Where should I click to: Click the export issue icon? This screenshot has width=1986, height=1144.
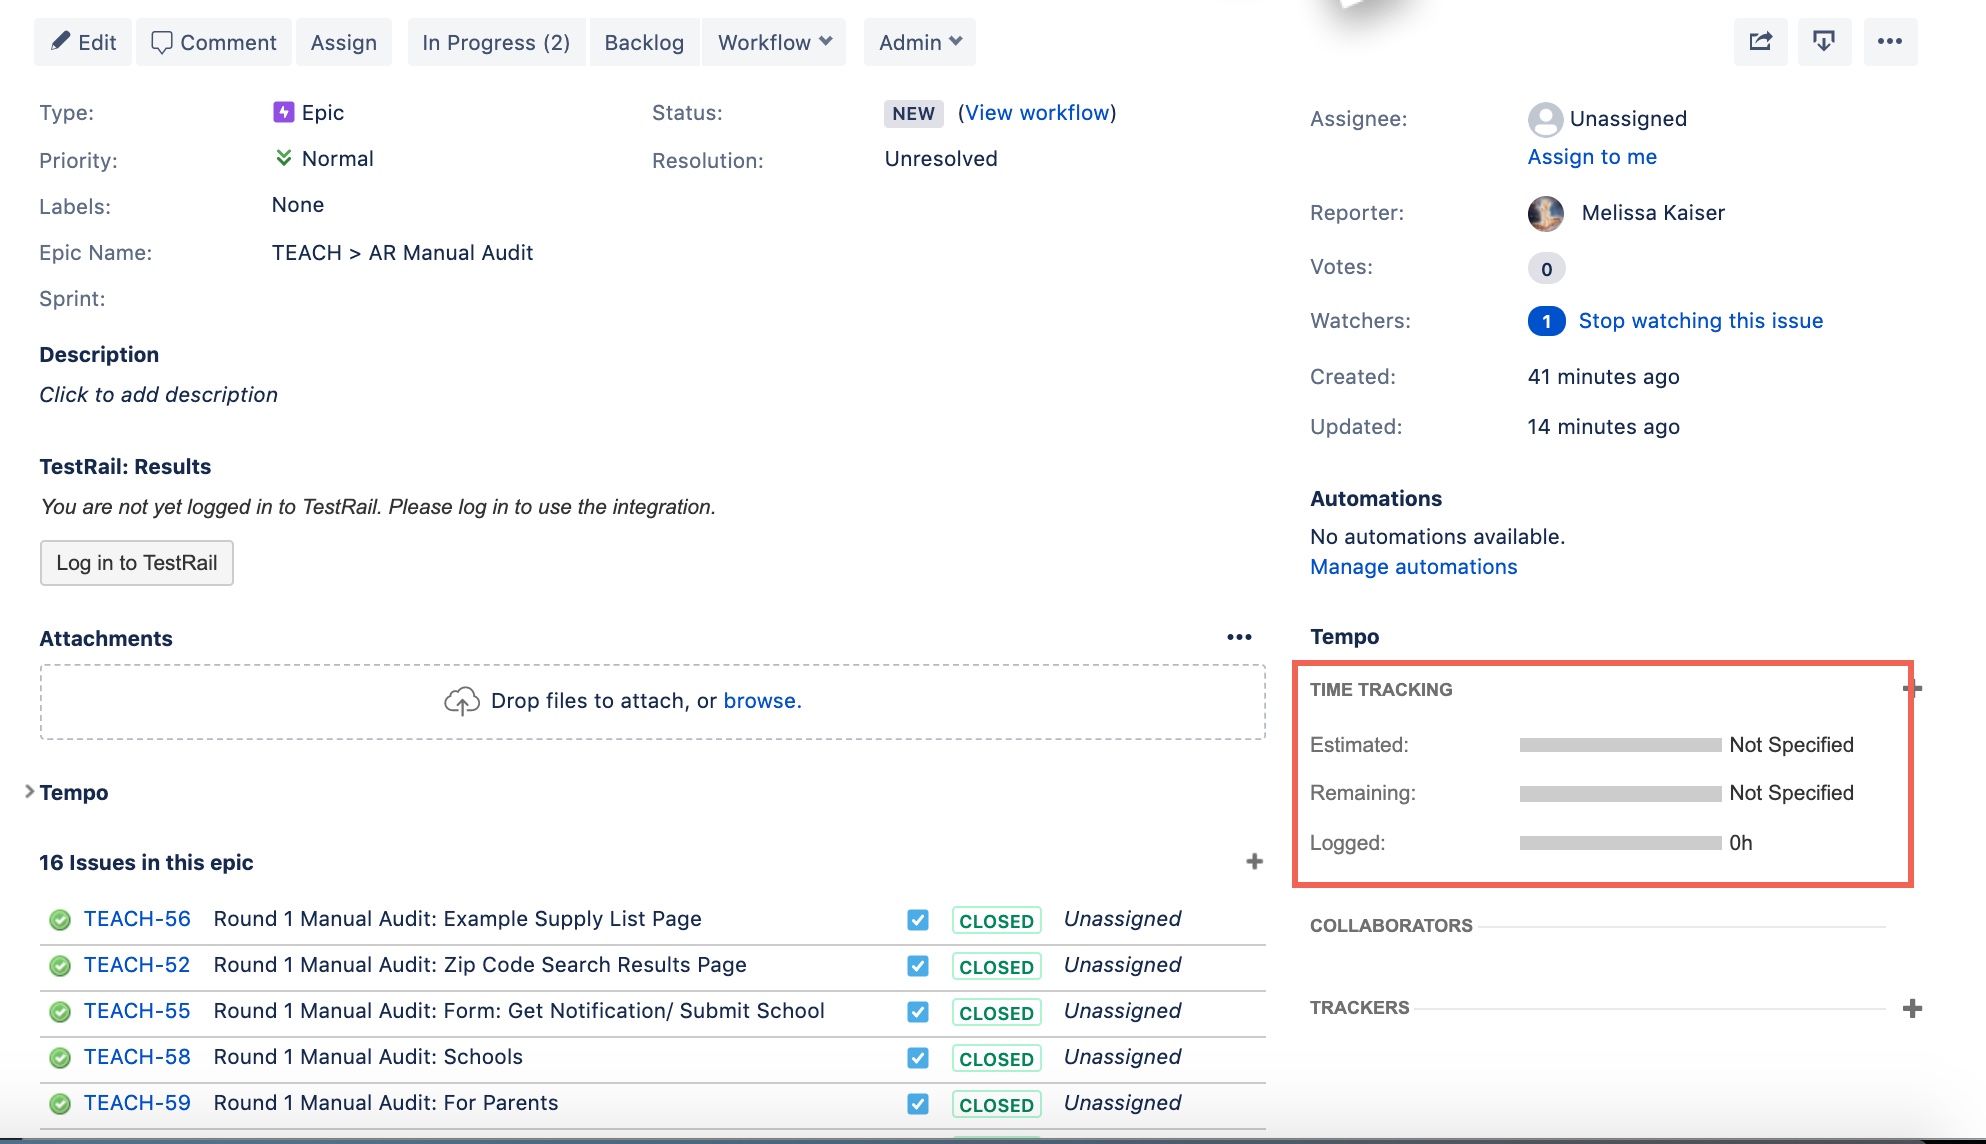point(1824,42)
